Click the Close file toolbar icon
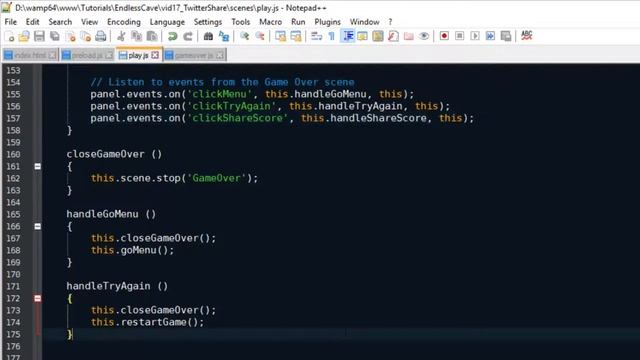This screenshot has width=640, height=360. click(70, 36)
